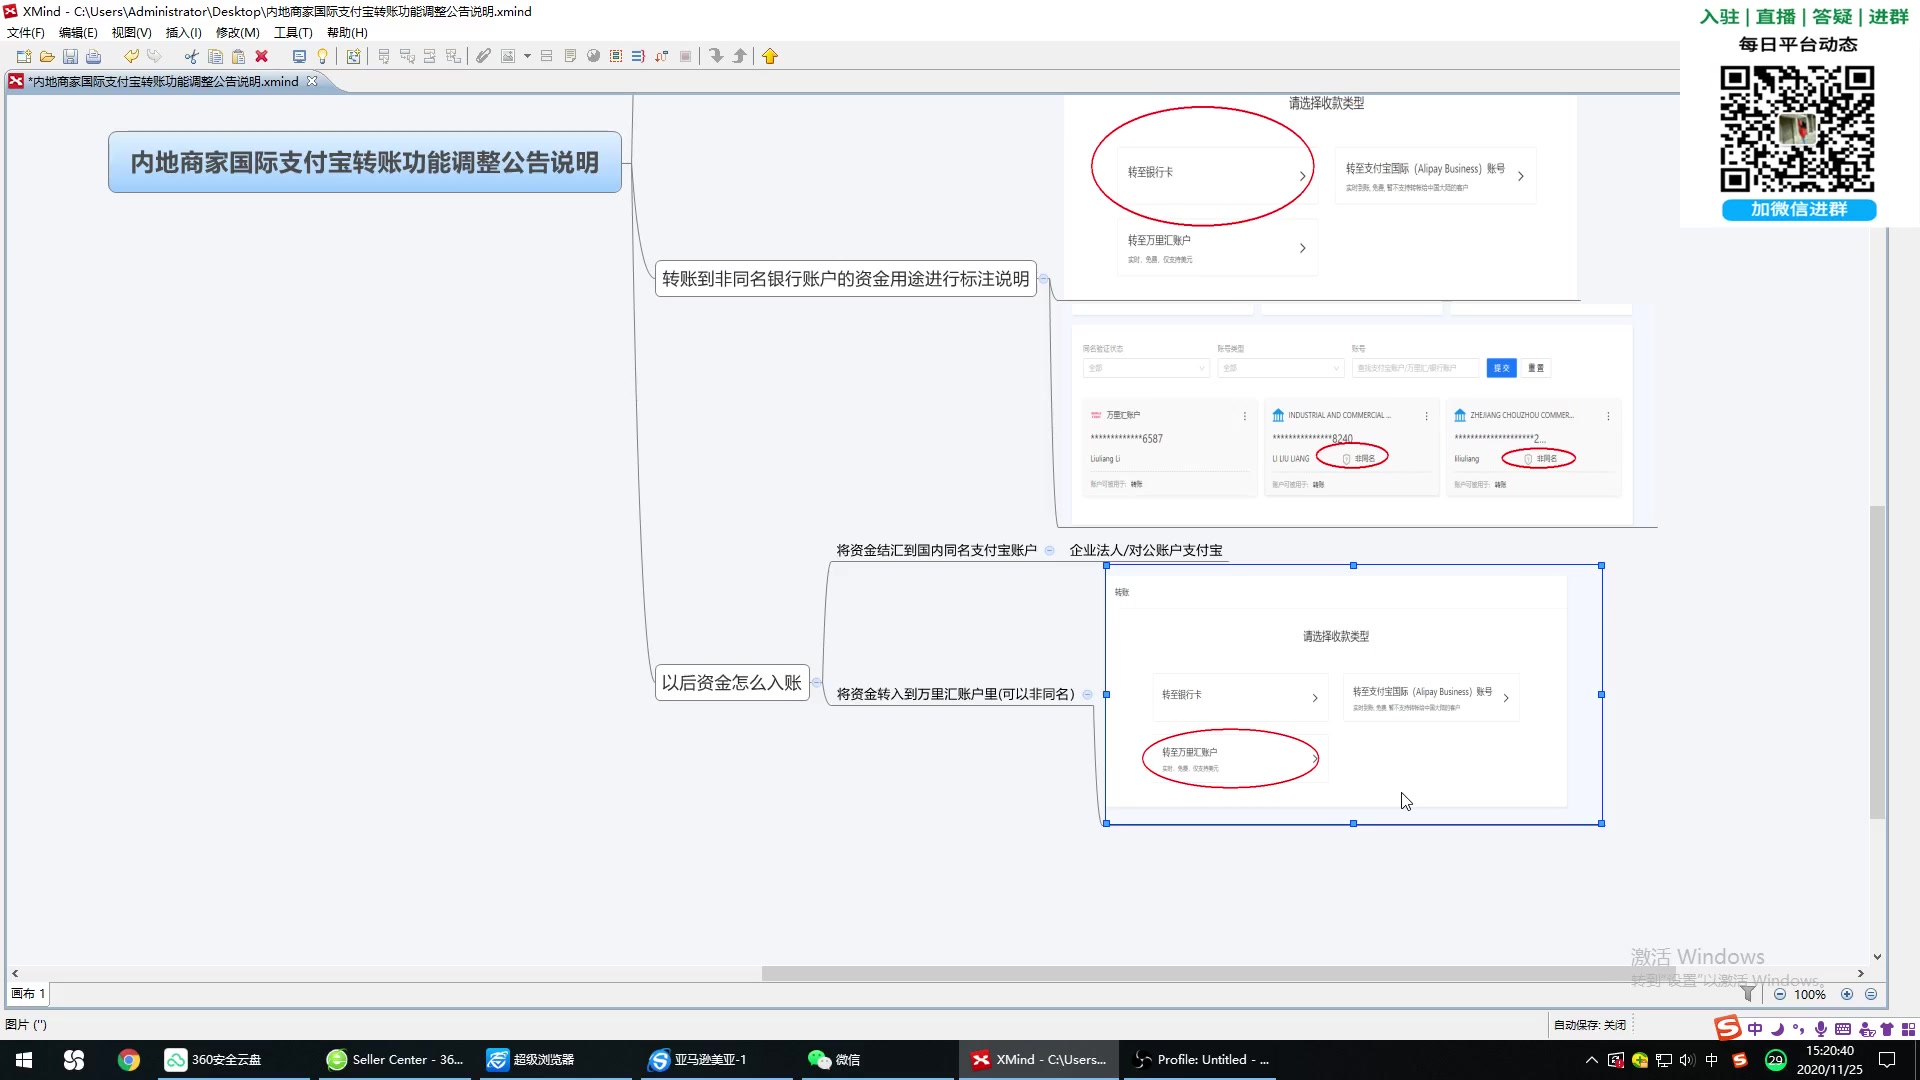Screen dimensions: 1920x1080
Task: Click the Summary bracket icon
Action: point(638,56)
